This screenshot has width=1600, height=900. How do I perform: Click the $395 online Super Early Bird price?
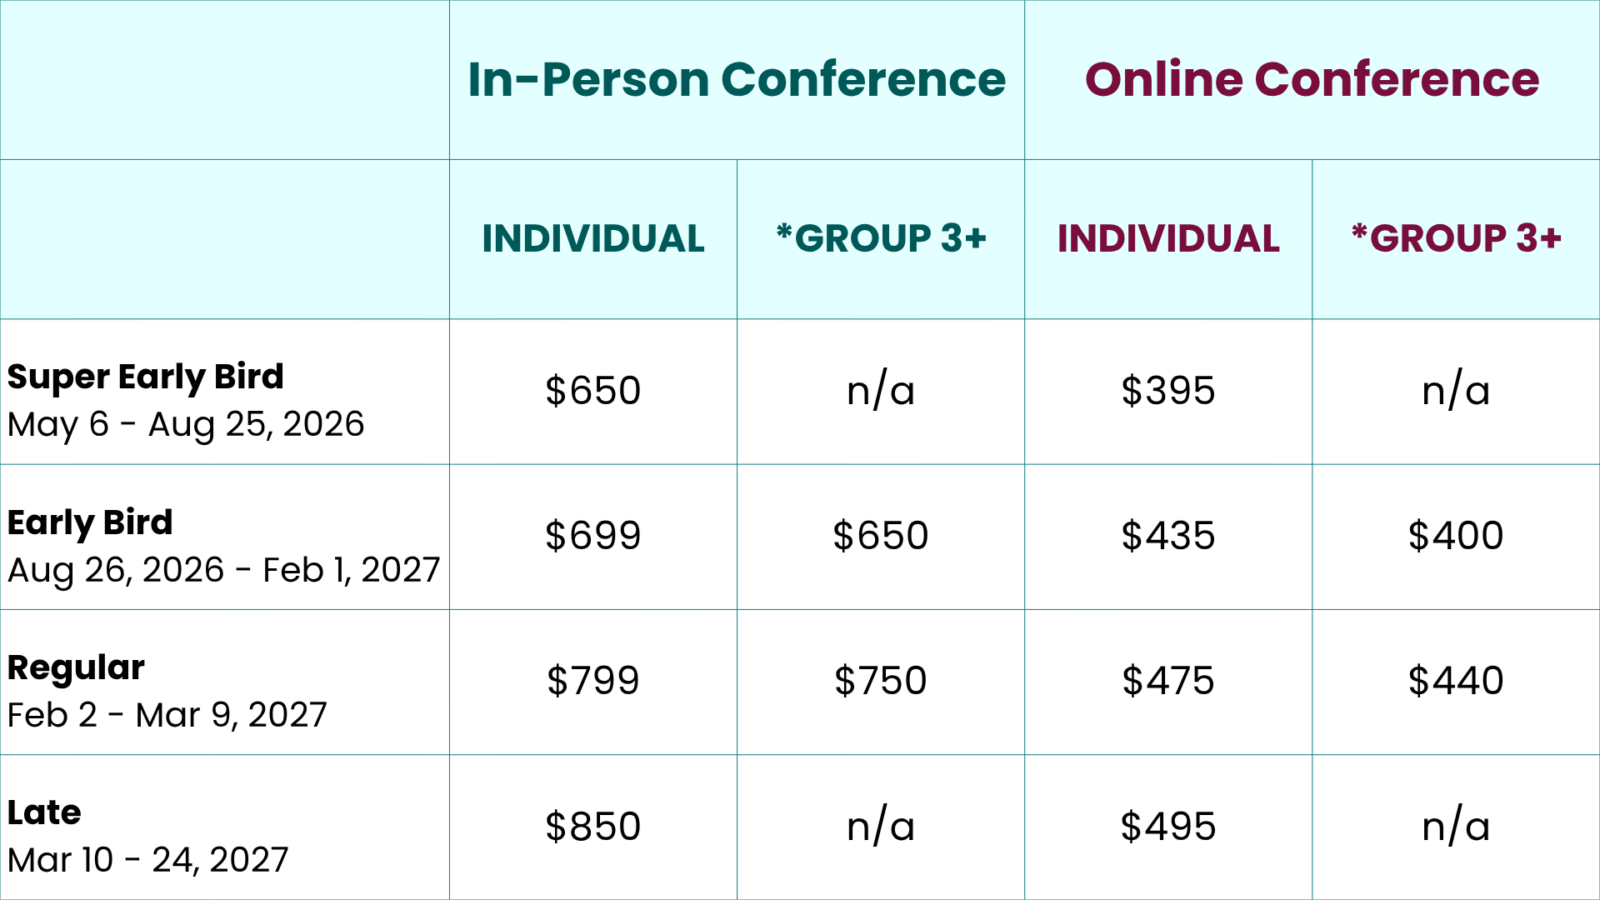1168,391
